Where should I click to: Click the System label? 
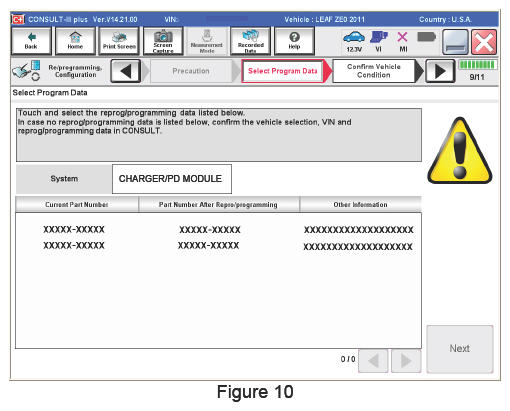pyautogui.click(x=64, y=179)
